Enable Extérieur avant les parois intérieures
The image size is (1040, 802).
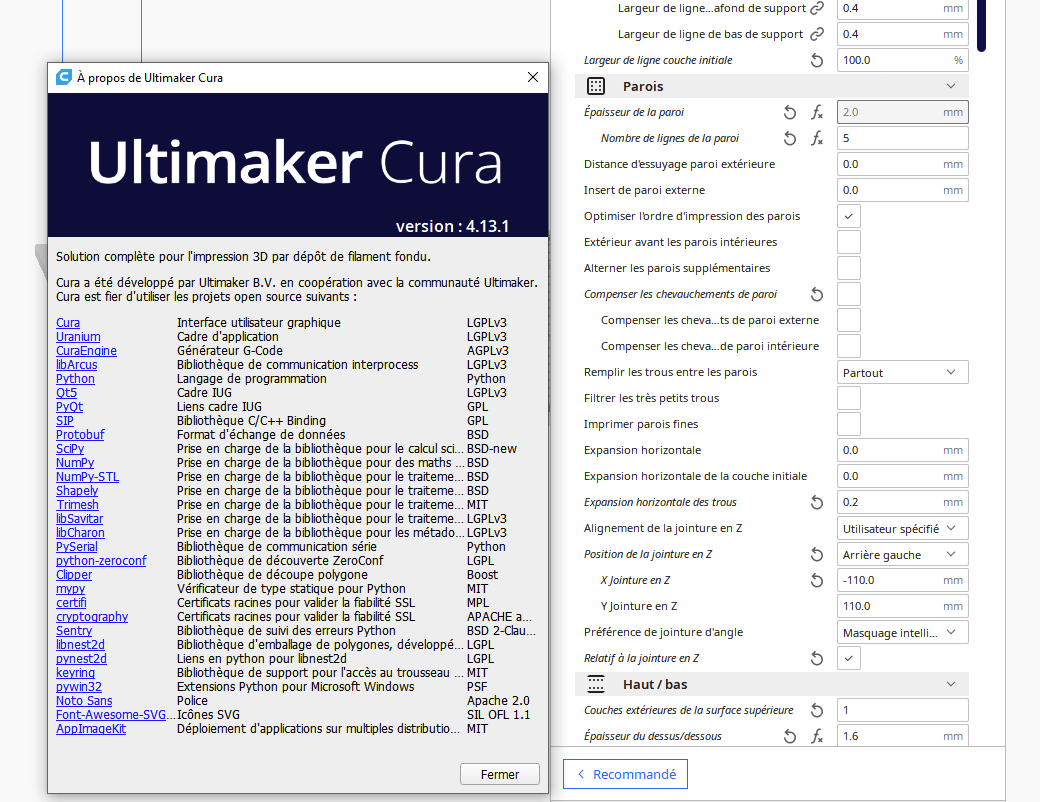[848, 242]
